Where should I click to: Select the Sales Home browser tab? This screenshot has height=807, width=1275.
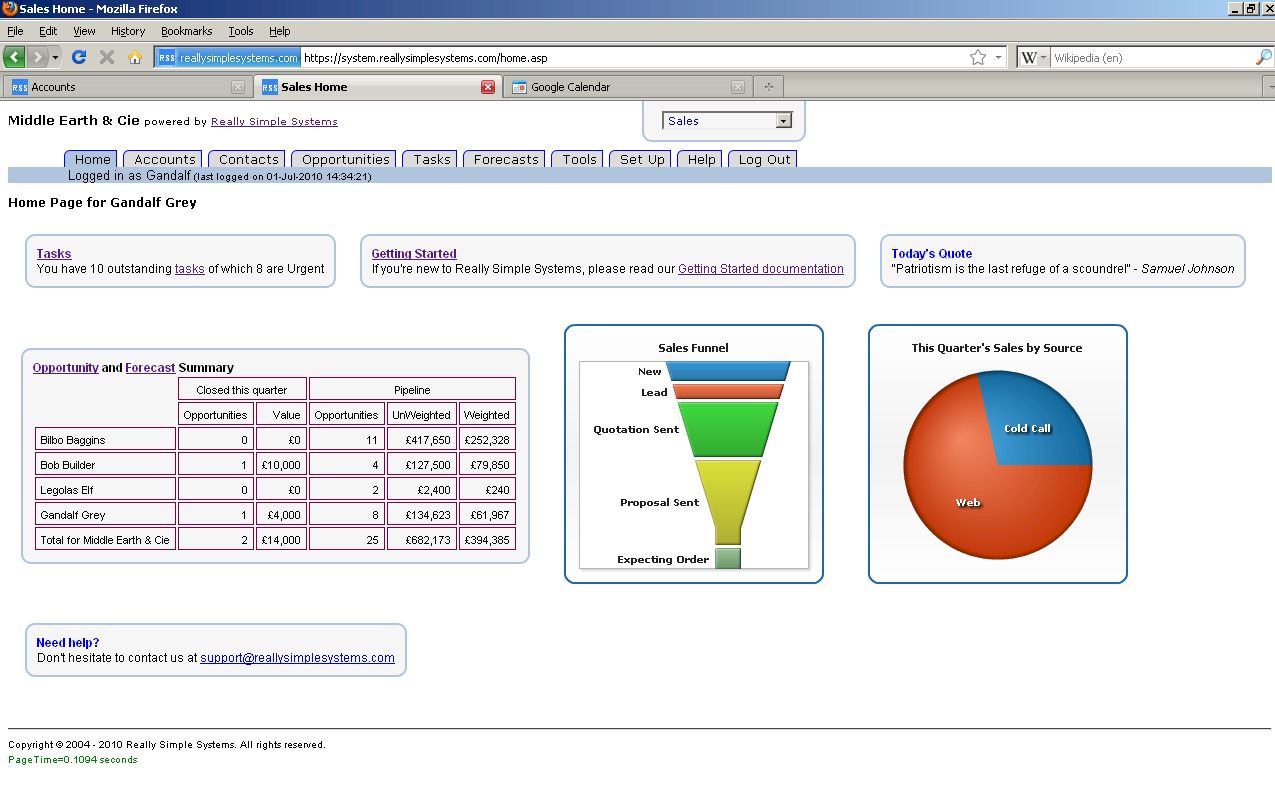pyautogui.click(x=377, y=87)
